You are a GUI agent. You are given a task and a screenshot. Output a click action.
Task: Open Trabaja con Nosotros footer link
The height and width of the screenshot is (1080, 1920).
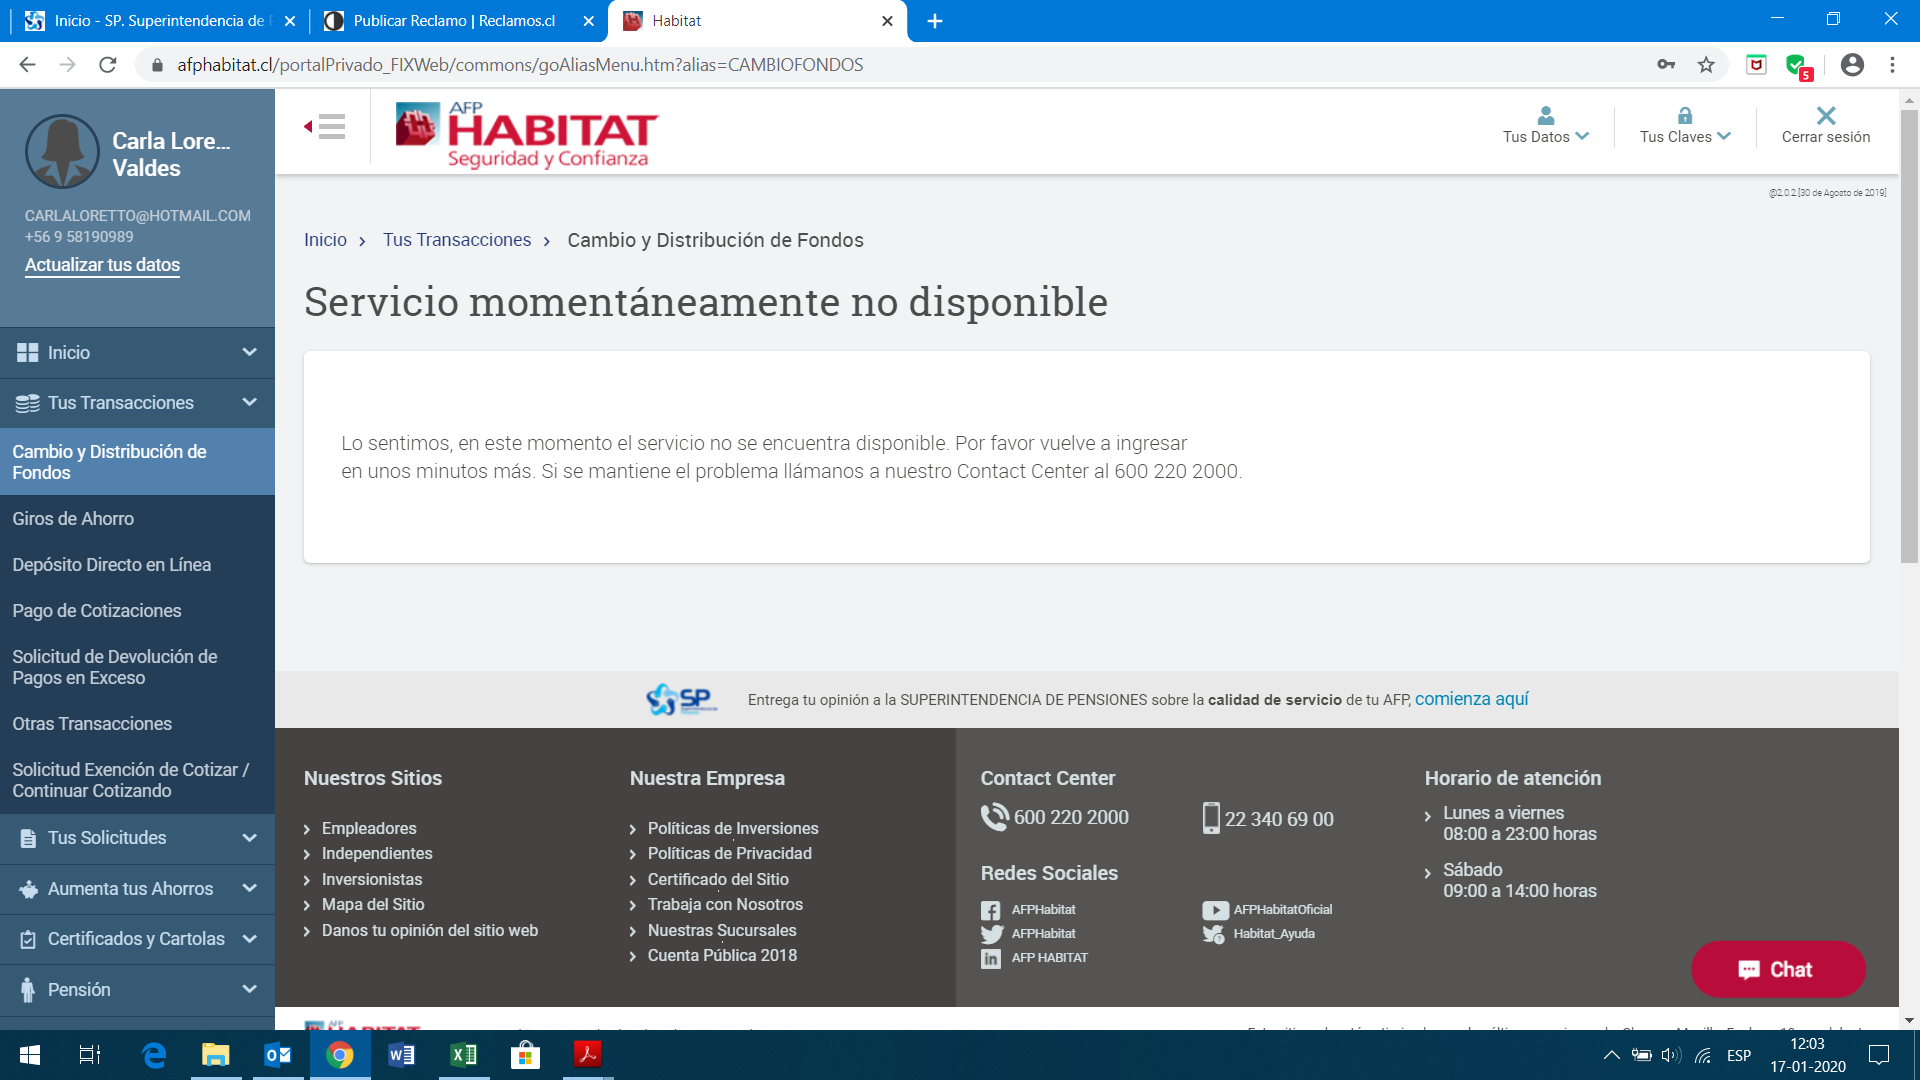click(725, 905)
